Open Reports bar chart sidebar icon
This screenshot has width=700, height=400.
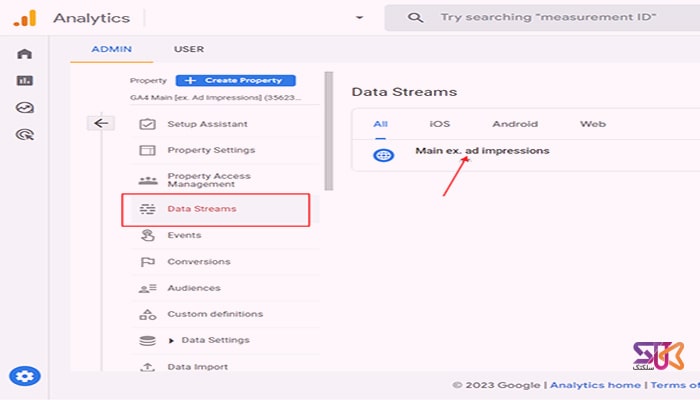tap(25, 81)
